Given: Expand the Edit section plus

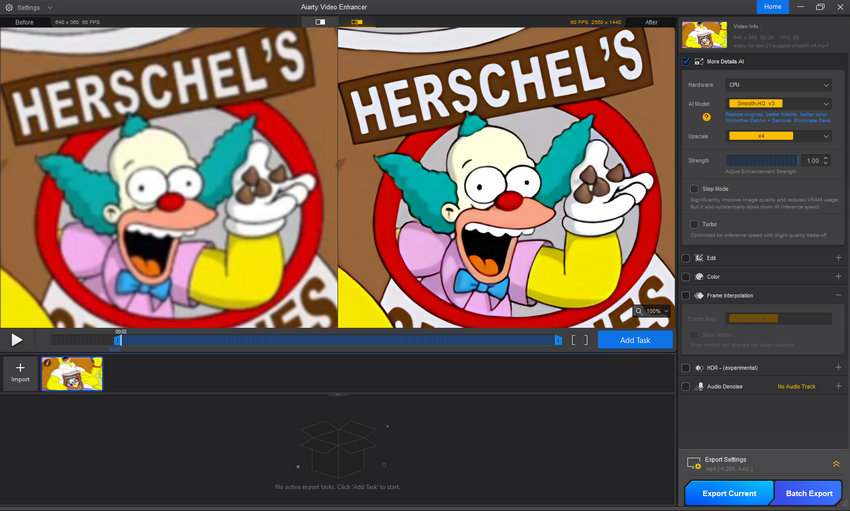Looking at the screenshot, I should tap(838, 258).
